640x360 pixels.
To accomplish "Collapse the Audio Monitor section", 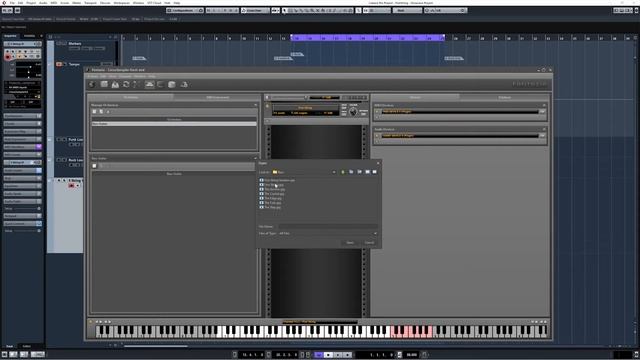I will tap(544, 129).
